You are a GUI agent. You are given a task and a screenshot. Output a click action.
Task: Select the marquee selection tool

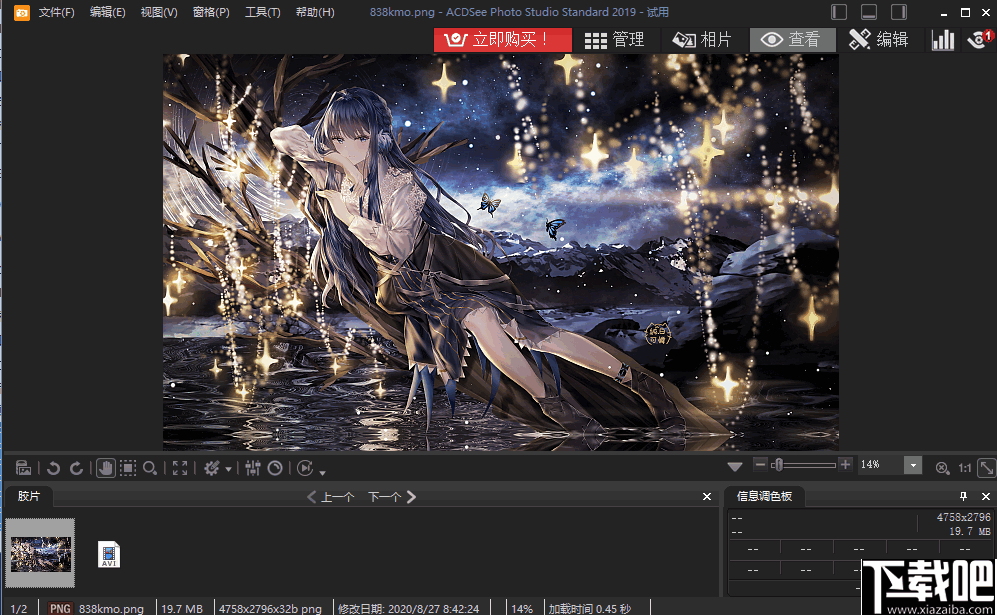click(130, 468)
